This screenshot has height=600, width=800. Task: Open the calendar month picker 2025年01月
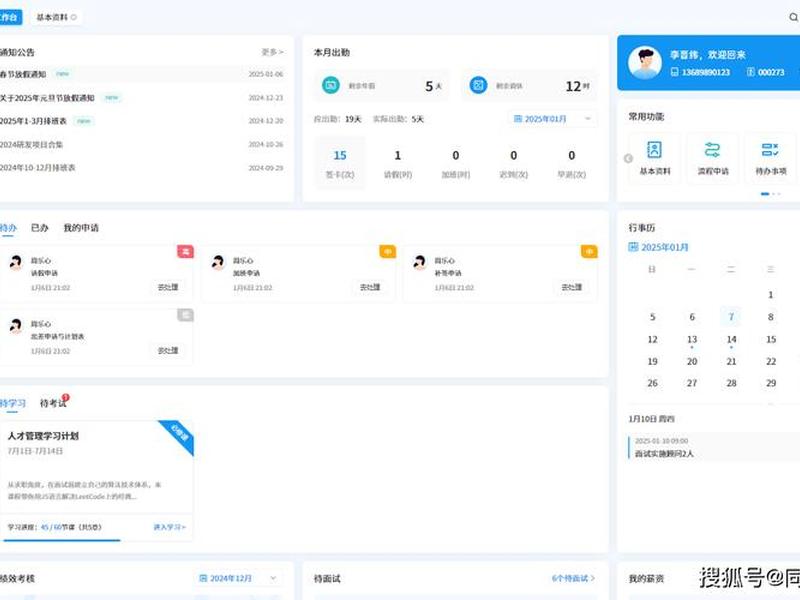coord(659,247)
